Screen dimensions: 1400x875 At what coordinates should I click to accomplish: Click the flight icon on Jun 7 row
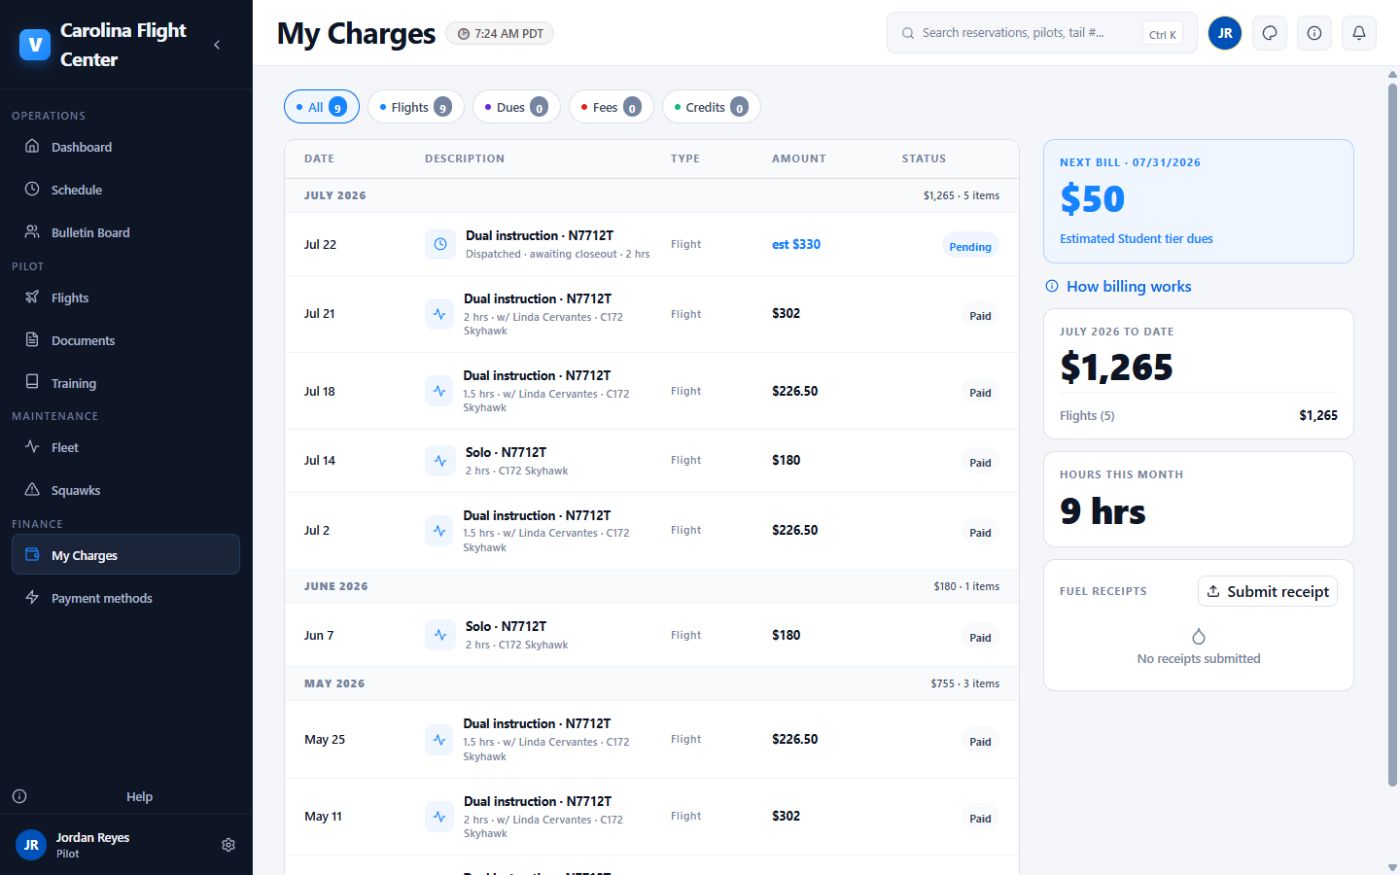click(439, 635)
